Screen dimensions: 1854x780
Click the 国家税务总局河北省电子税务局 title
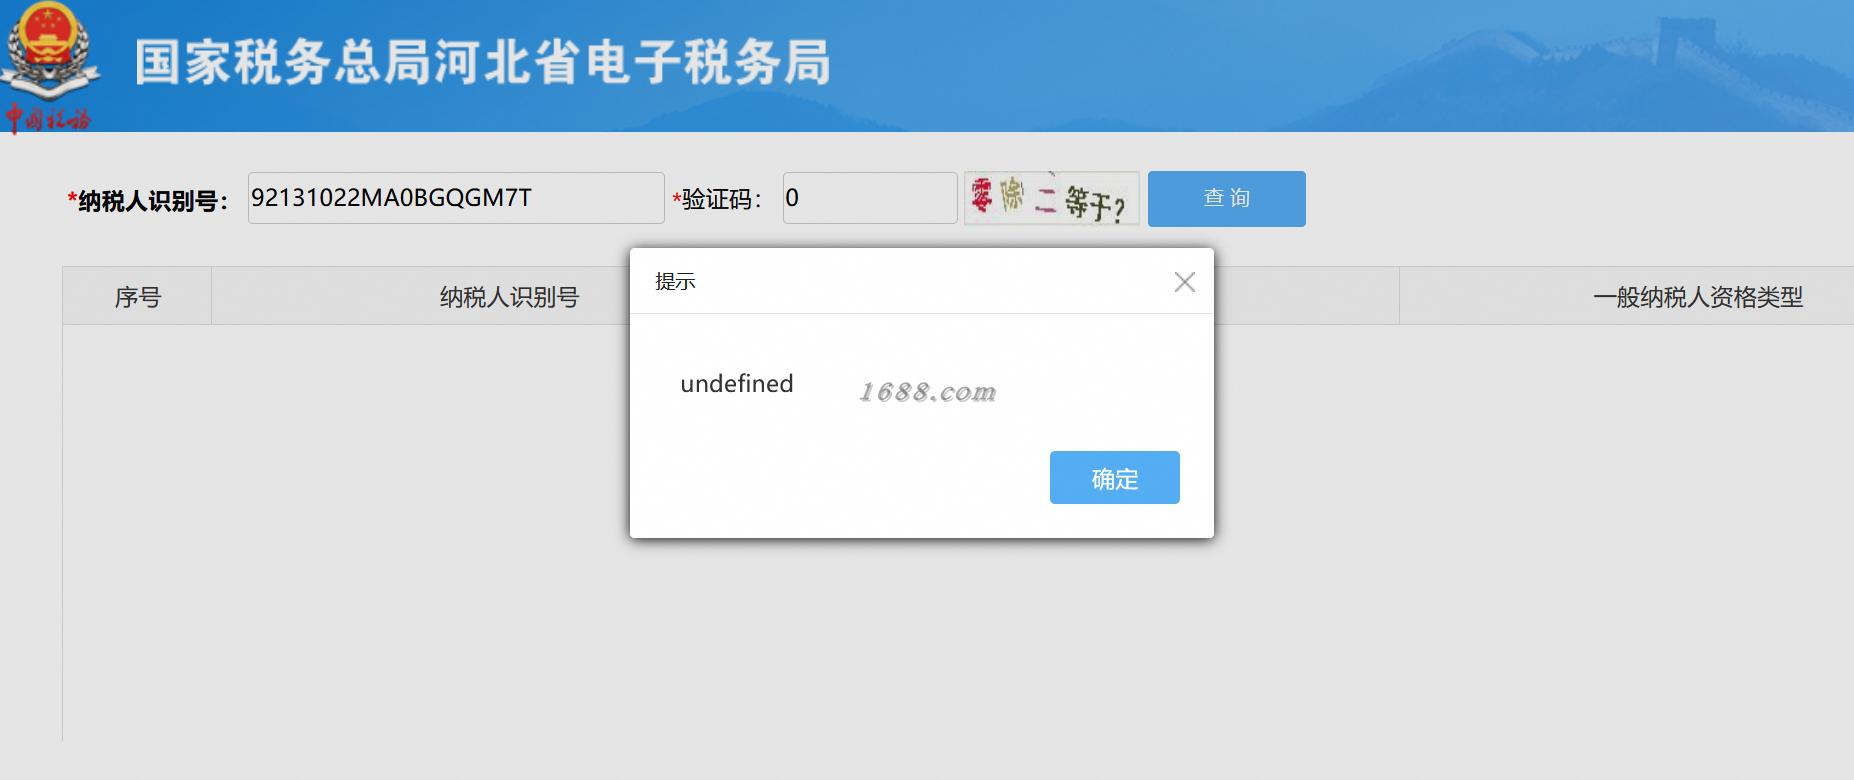[482, 62]
